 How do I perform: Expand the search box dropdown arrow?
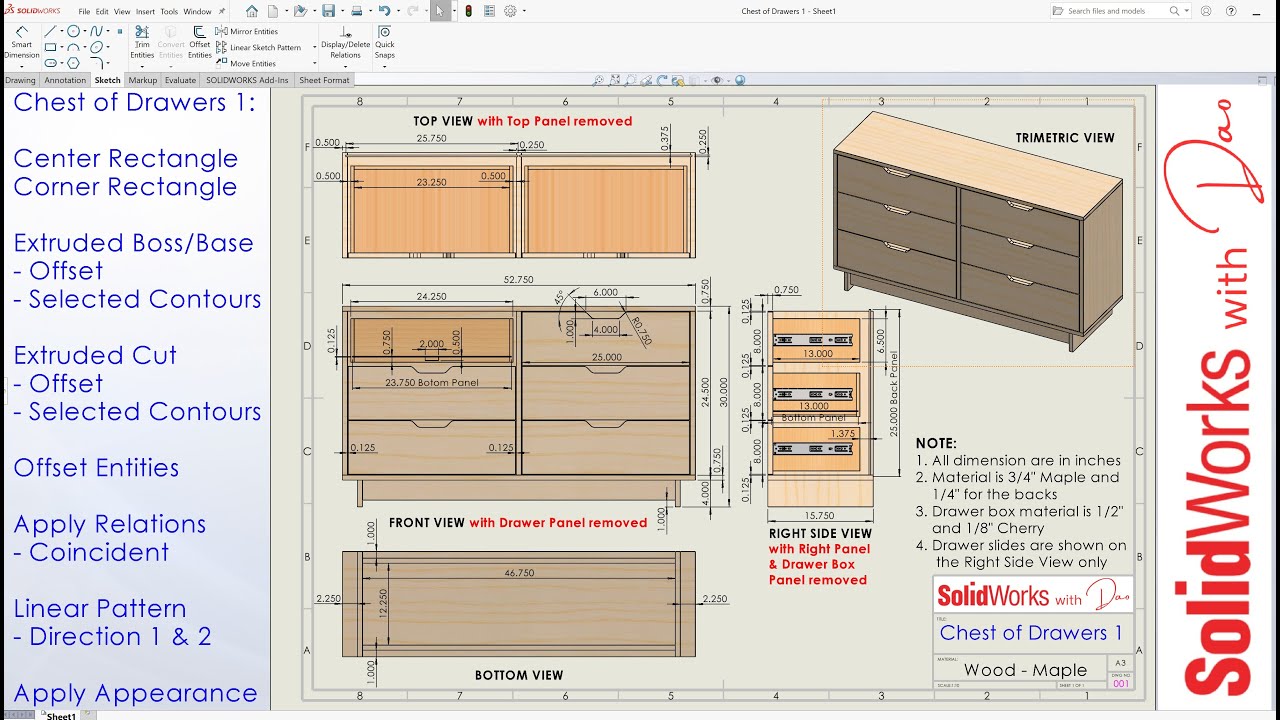coord(1186,11)
